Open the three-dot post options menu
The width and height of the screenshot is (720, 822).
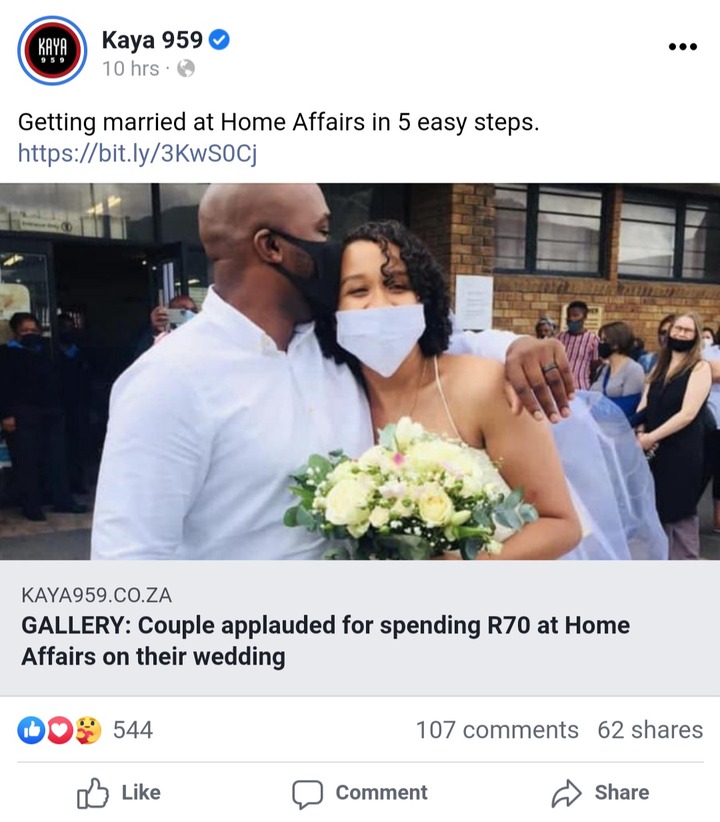683,47
